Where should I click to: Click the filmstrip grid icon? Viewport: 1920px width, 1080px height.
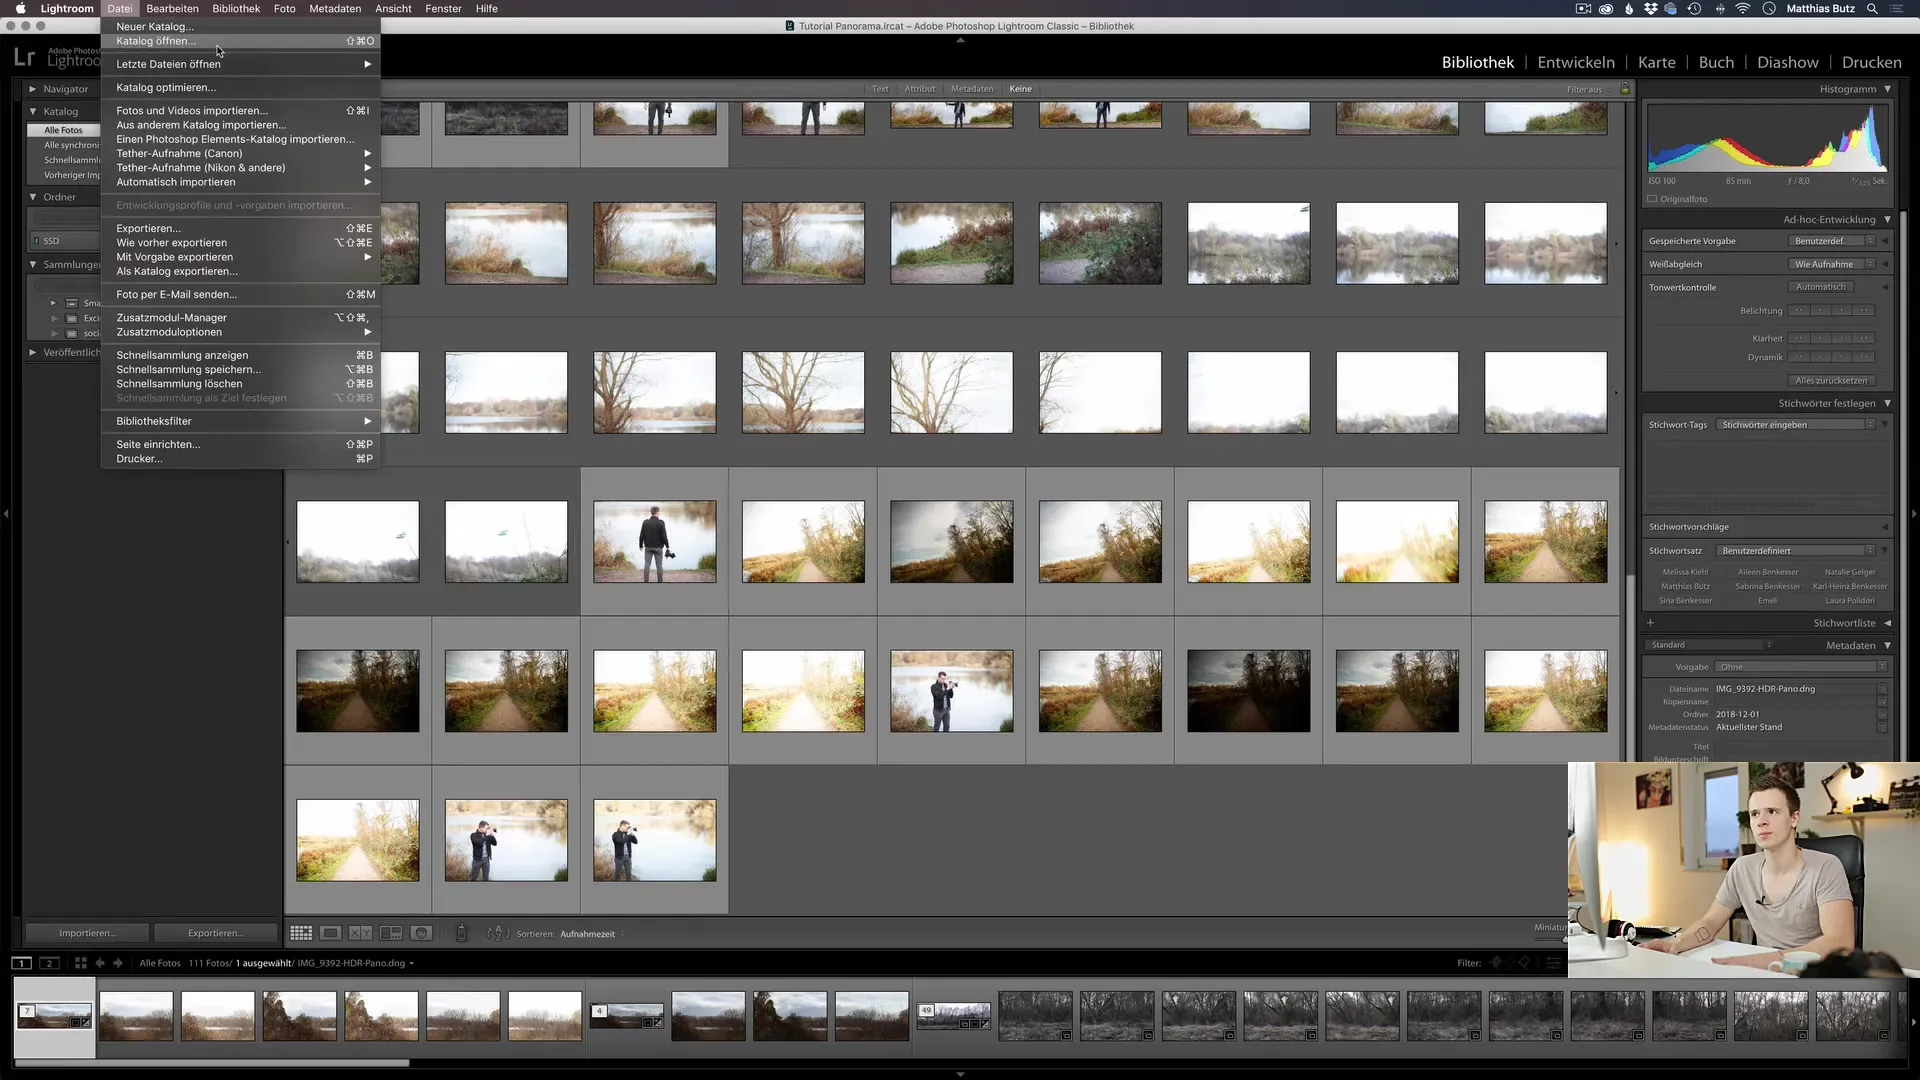coord(81,963)
